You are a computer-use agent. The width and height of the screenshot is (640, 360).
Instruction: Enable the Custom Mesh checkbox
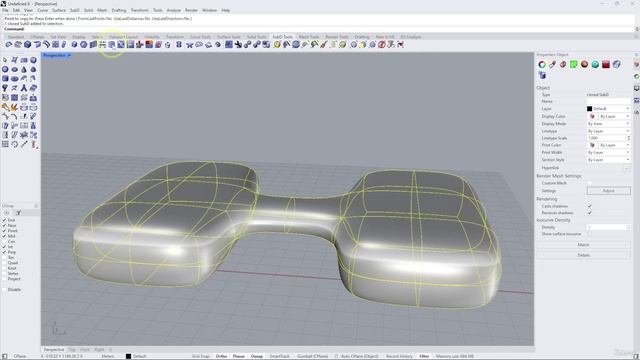(589, 183)
